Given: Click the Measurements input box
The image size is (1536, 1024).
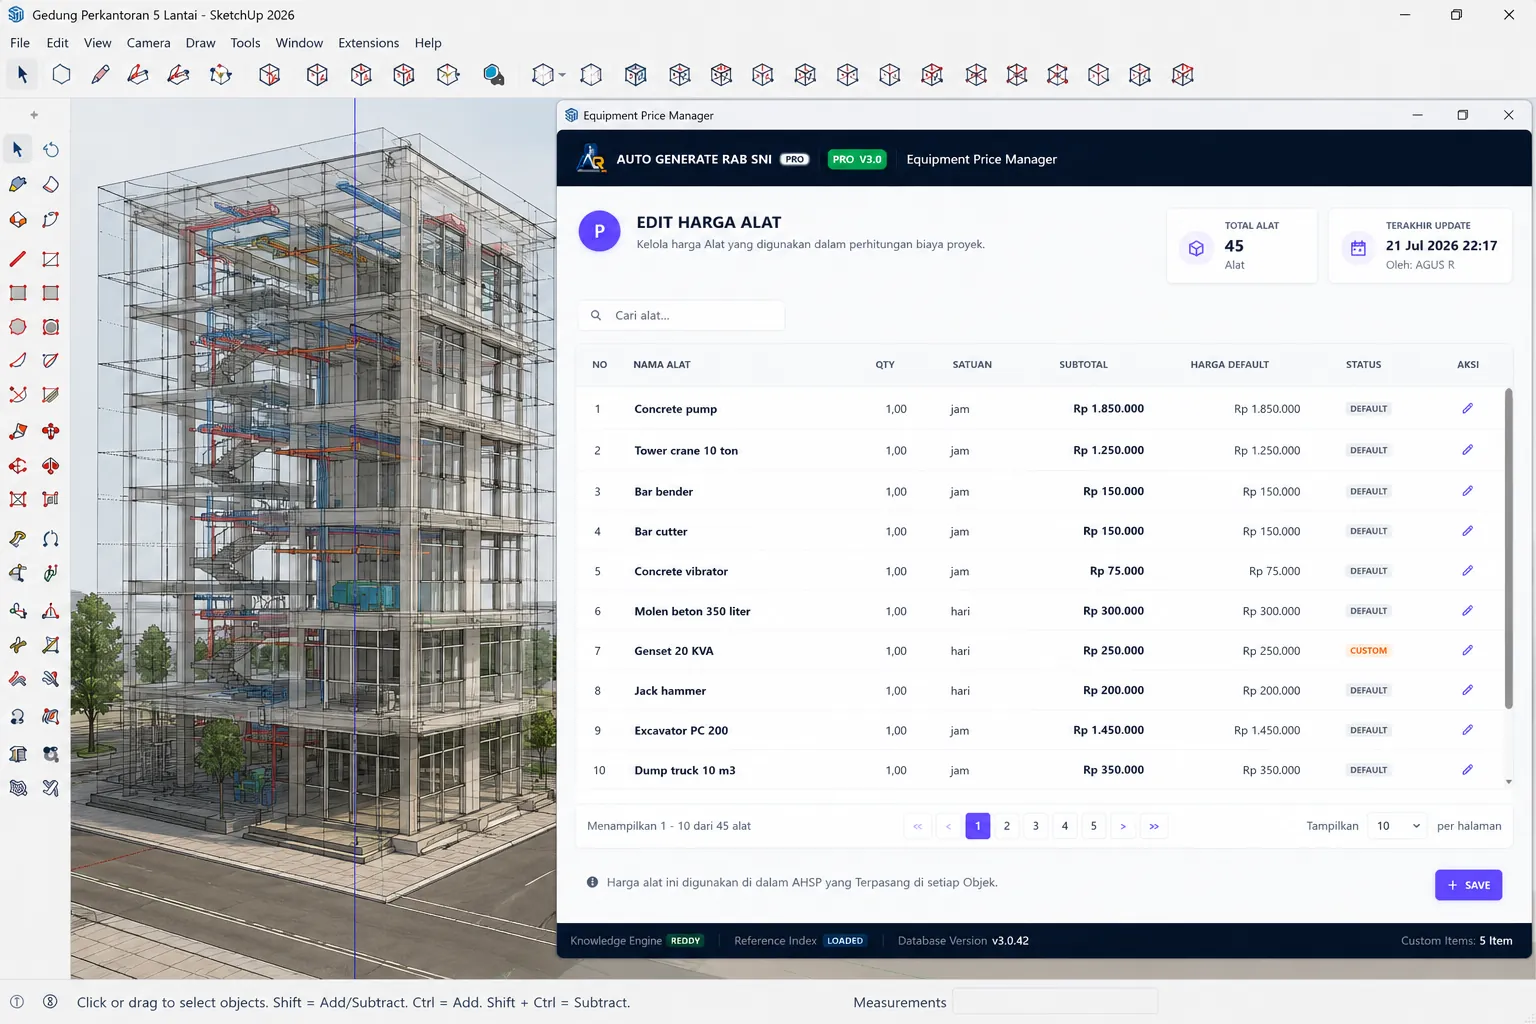Looking at the screenshot, I should click(1055, 1001).
